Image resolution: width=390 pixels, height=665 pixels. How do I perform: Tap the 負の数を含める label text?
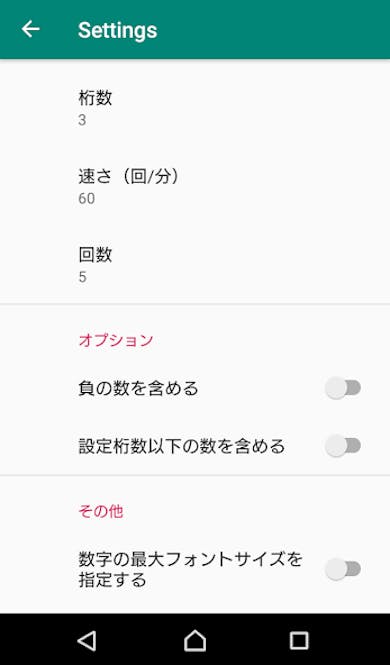click(x=138, y=388)
